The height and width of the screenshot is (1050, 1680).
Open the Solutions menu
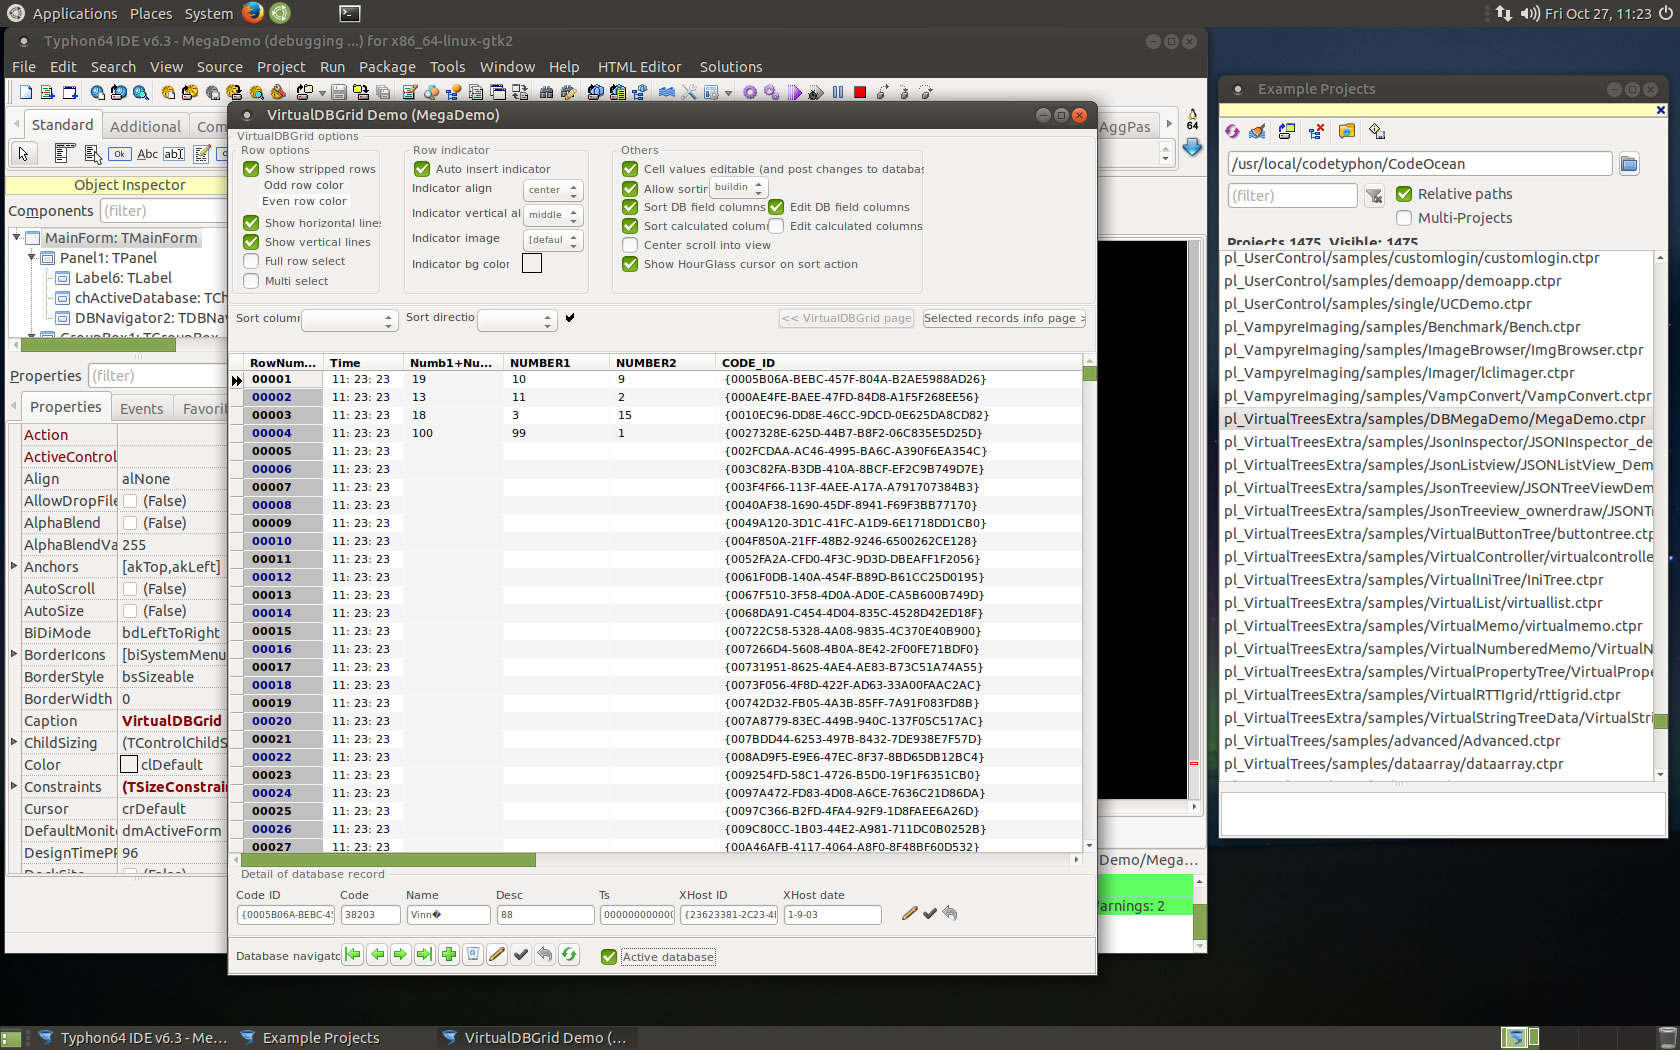pos(731,67)
